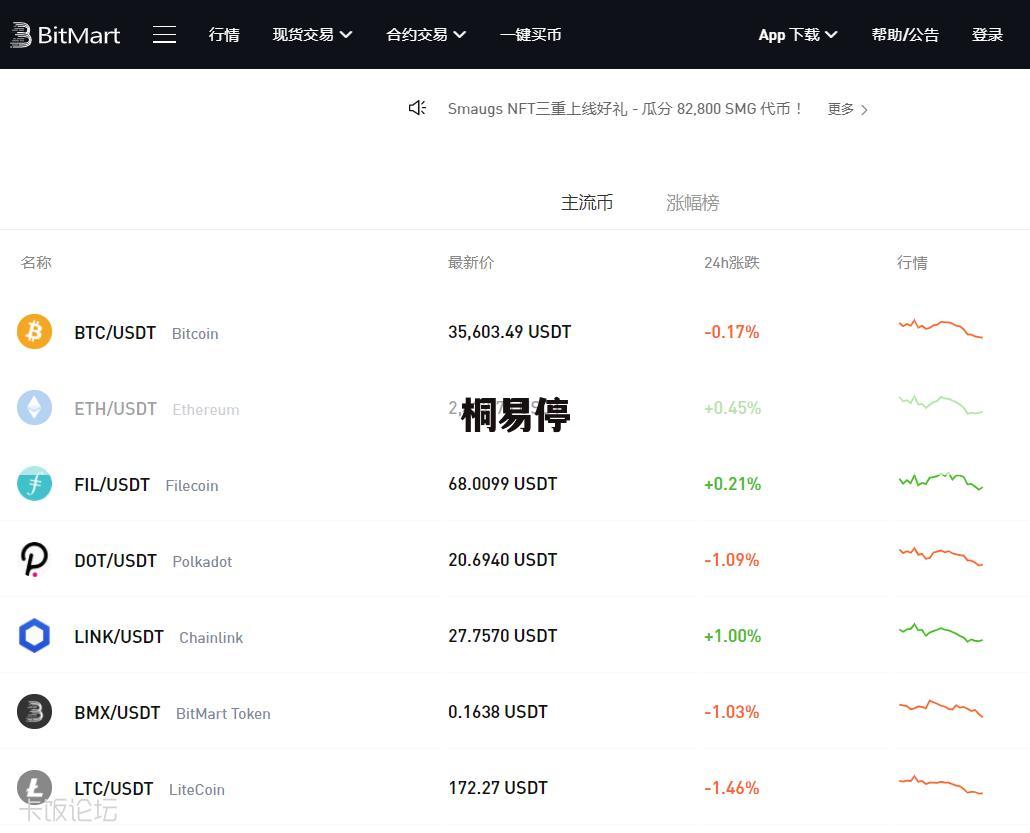Click the Chainlink name label
The image size is (1030, 833).
[x=211, y=638]
